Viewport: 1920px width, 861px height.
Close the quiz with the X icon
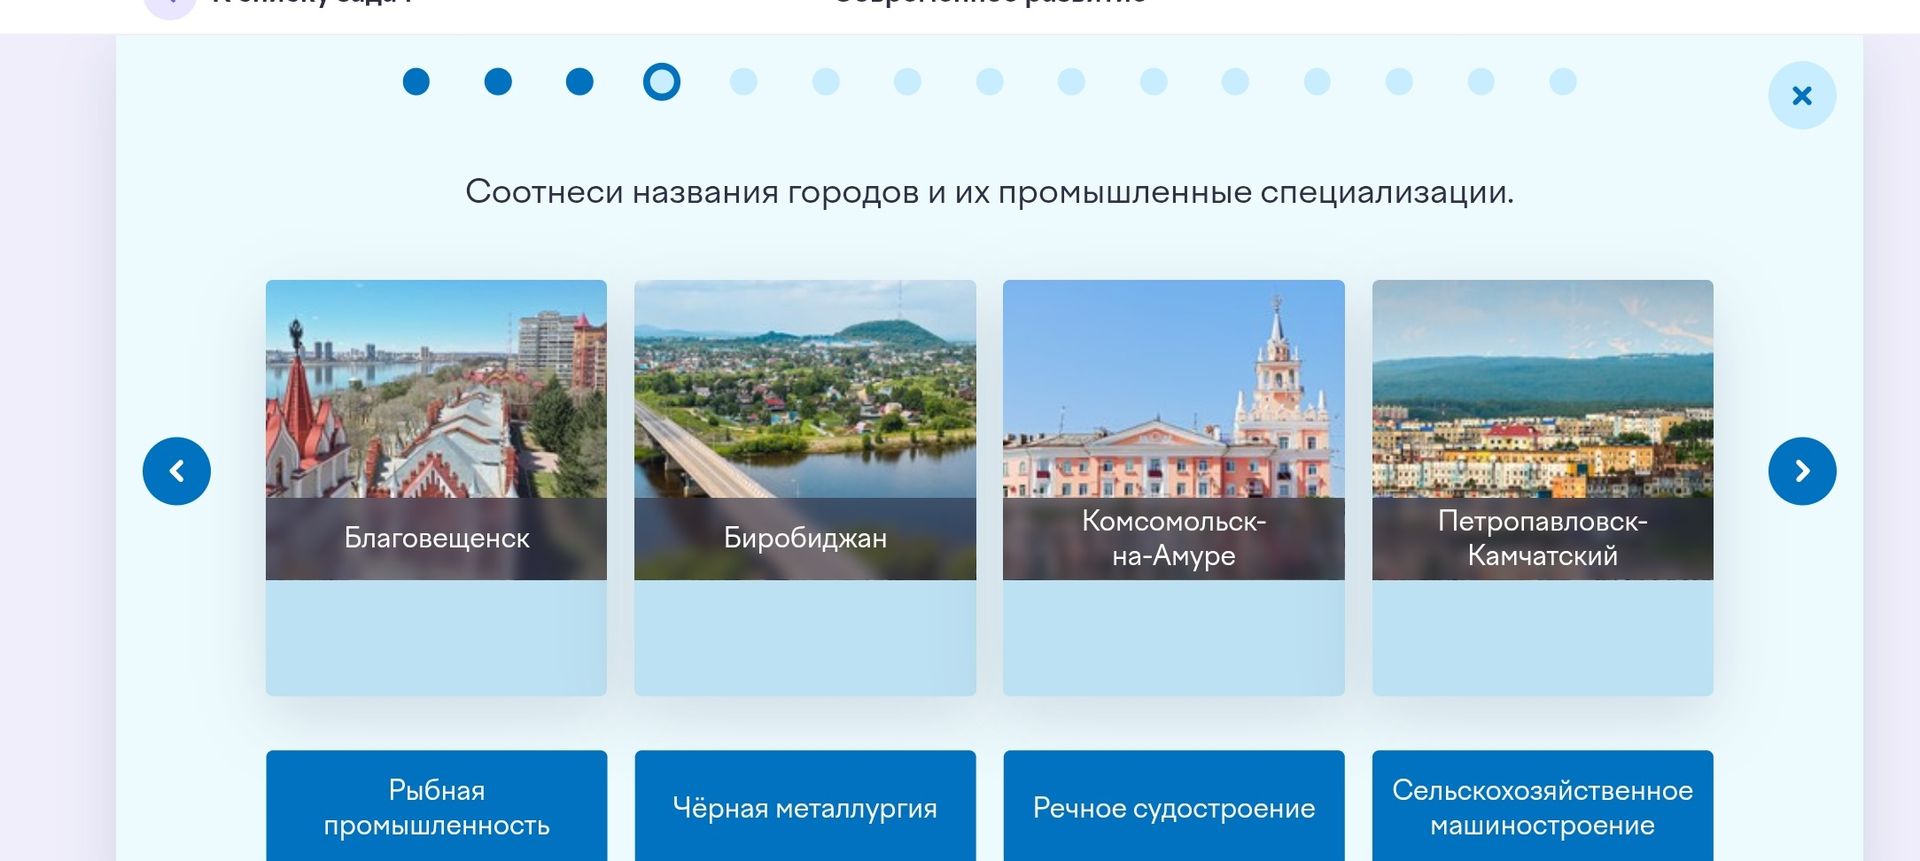(1802, 96)
